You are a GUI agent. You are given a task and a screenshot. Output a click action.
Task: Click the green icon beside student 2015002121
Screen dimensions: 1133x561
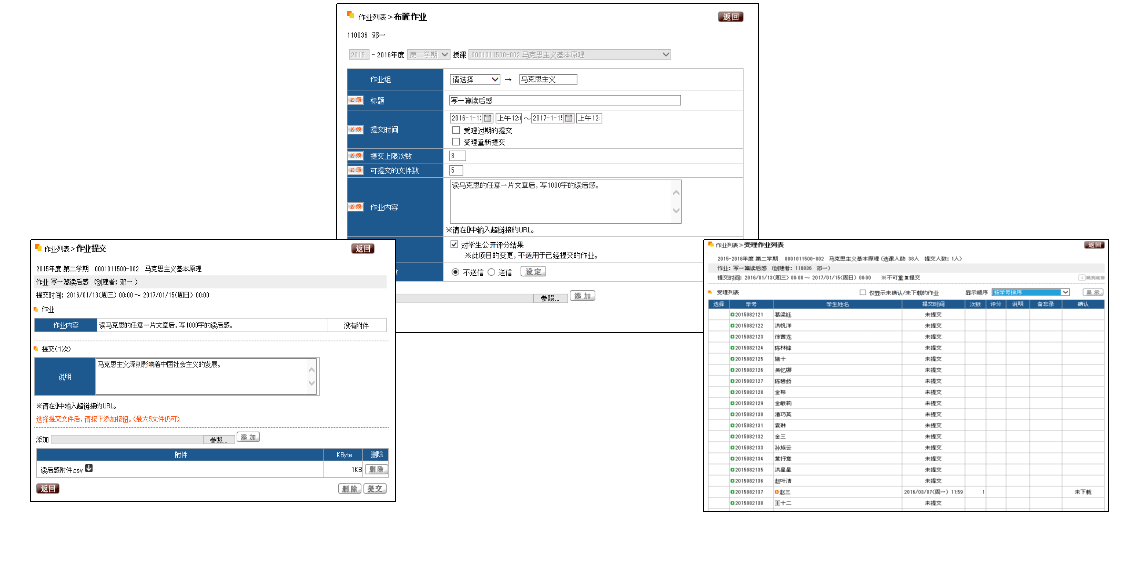[732, 314]
